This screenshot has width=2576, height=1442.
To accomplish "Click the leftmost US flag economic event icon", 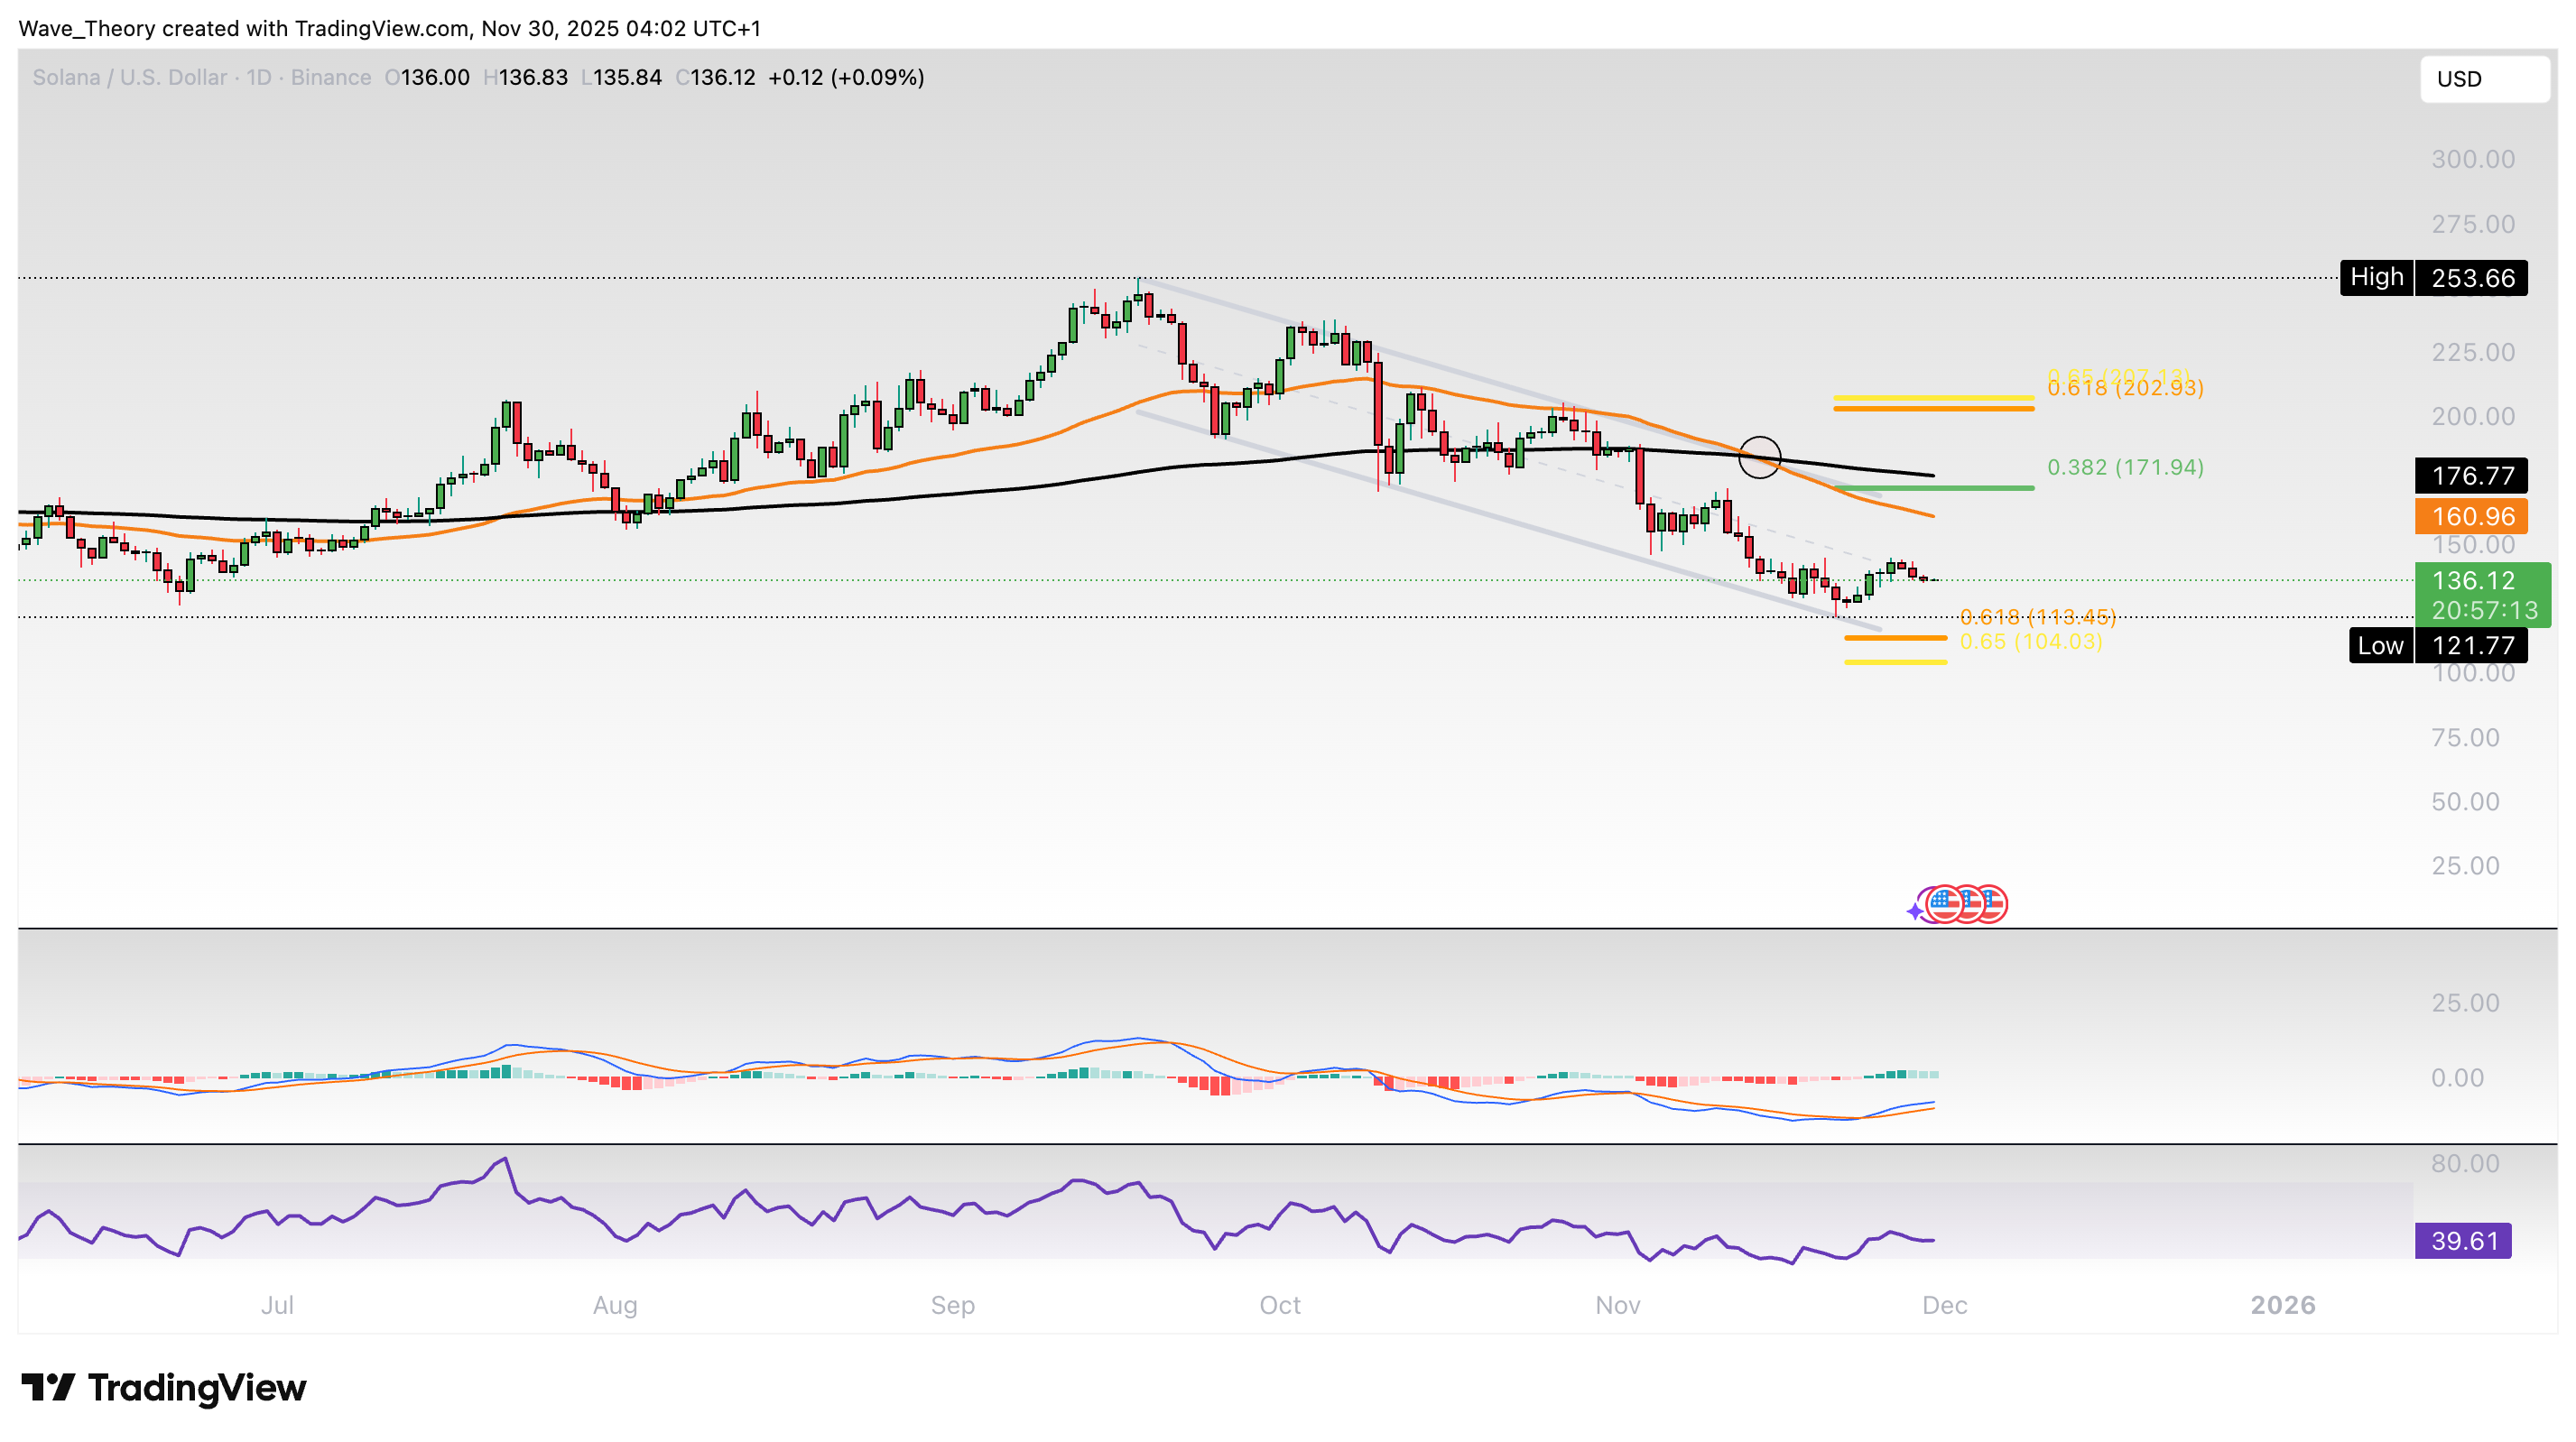I will (x=1943, y=904).
